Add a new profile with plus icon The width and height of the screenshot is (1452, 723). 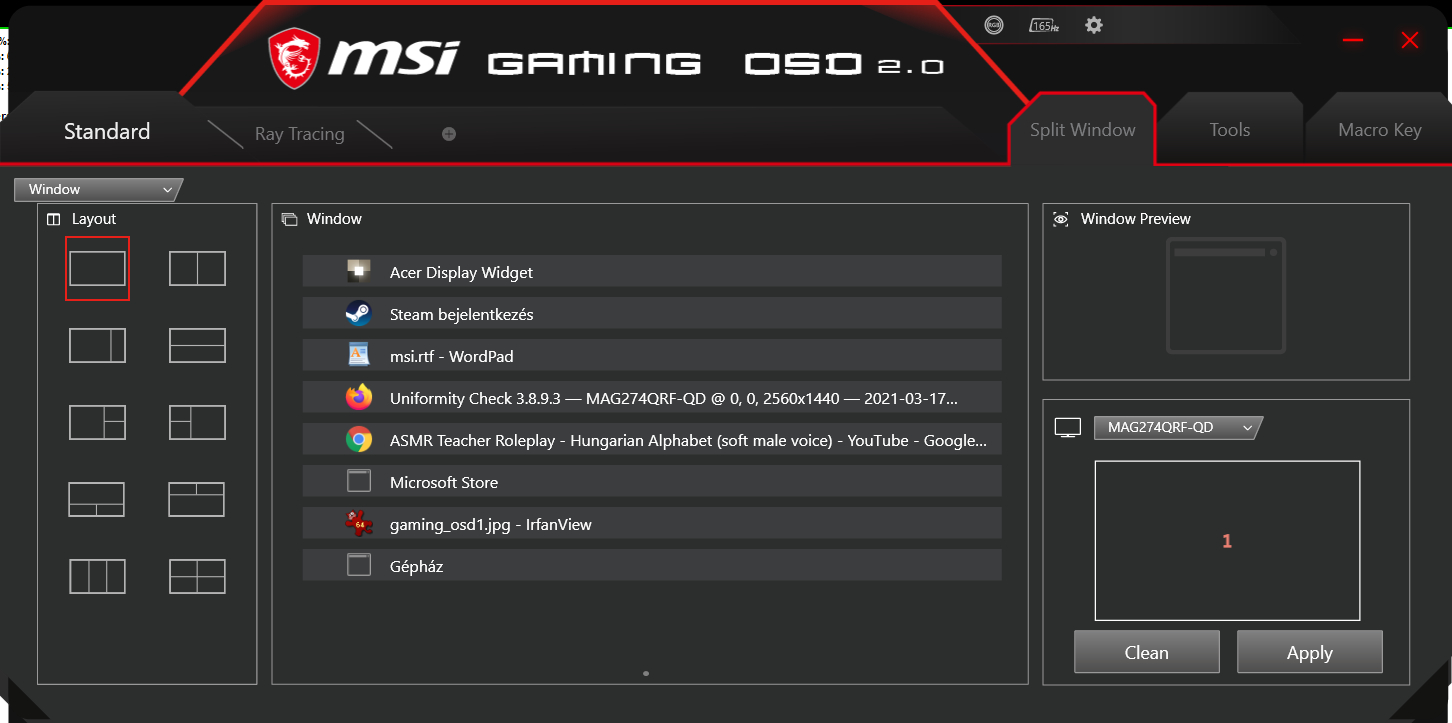click(449, 134)
